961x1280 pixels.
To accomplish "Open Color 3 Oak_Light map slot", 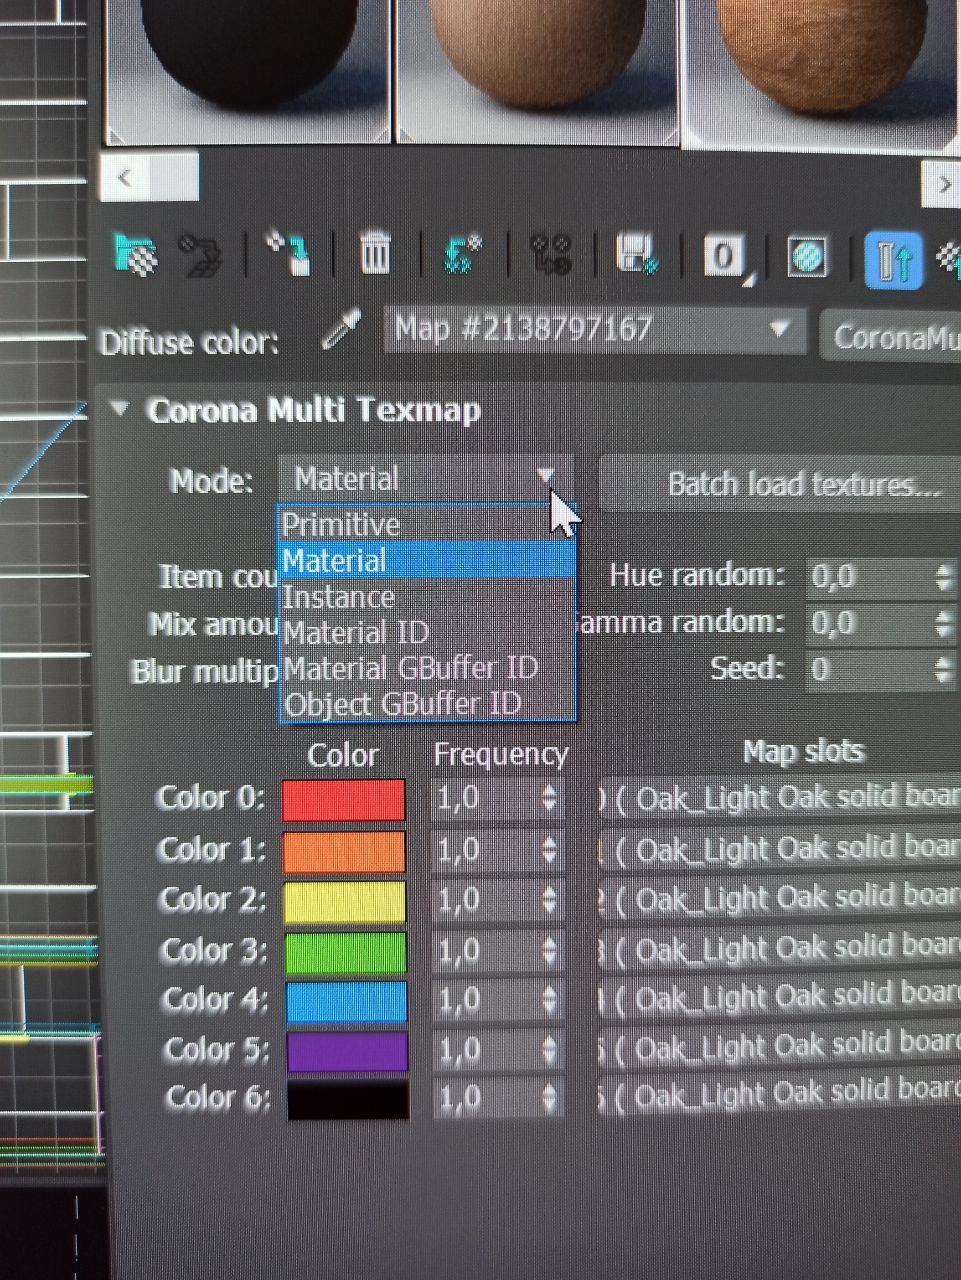I will click(780, 948).
